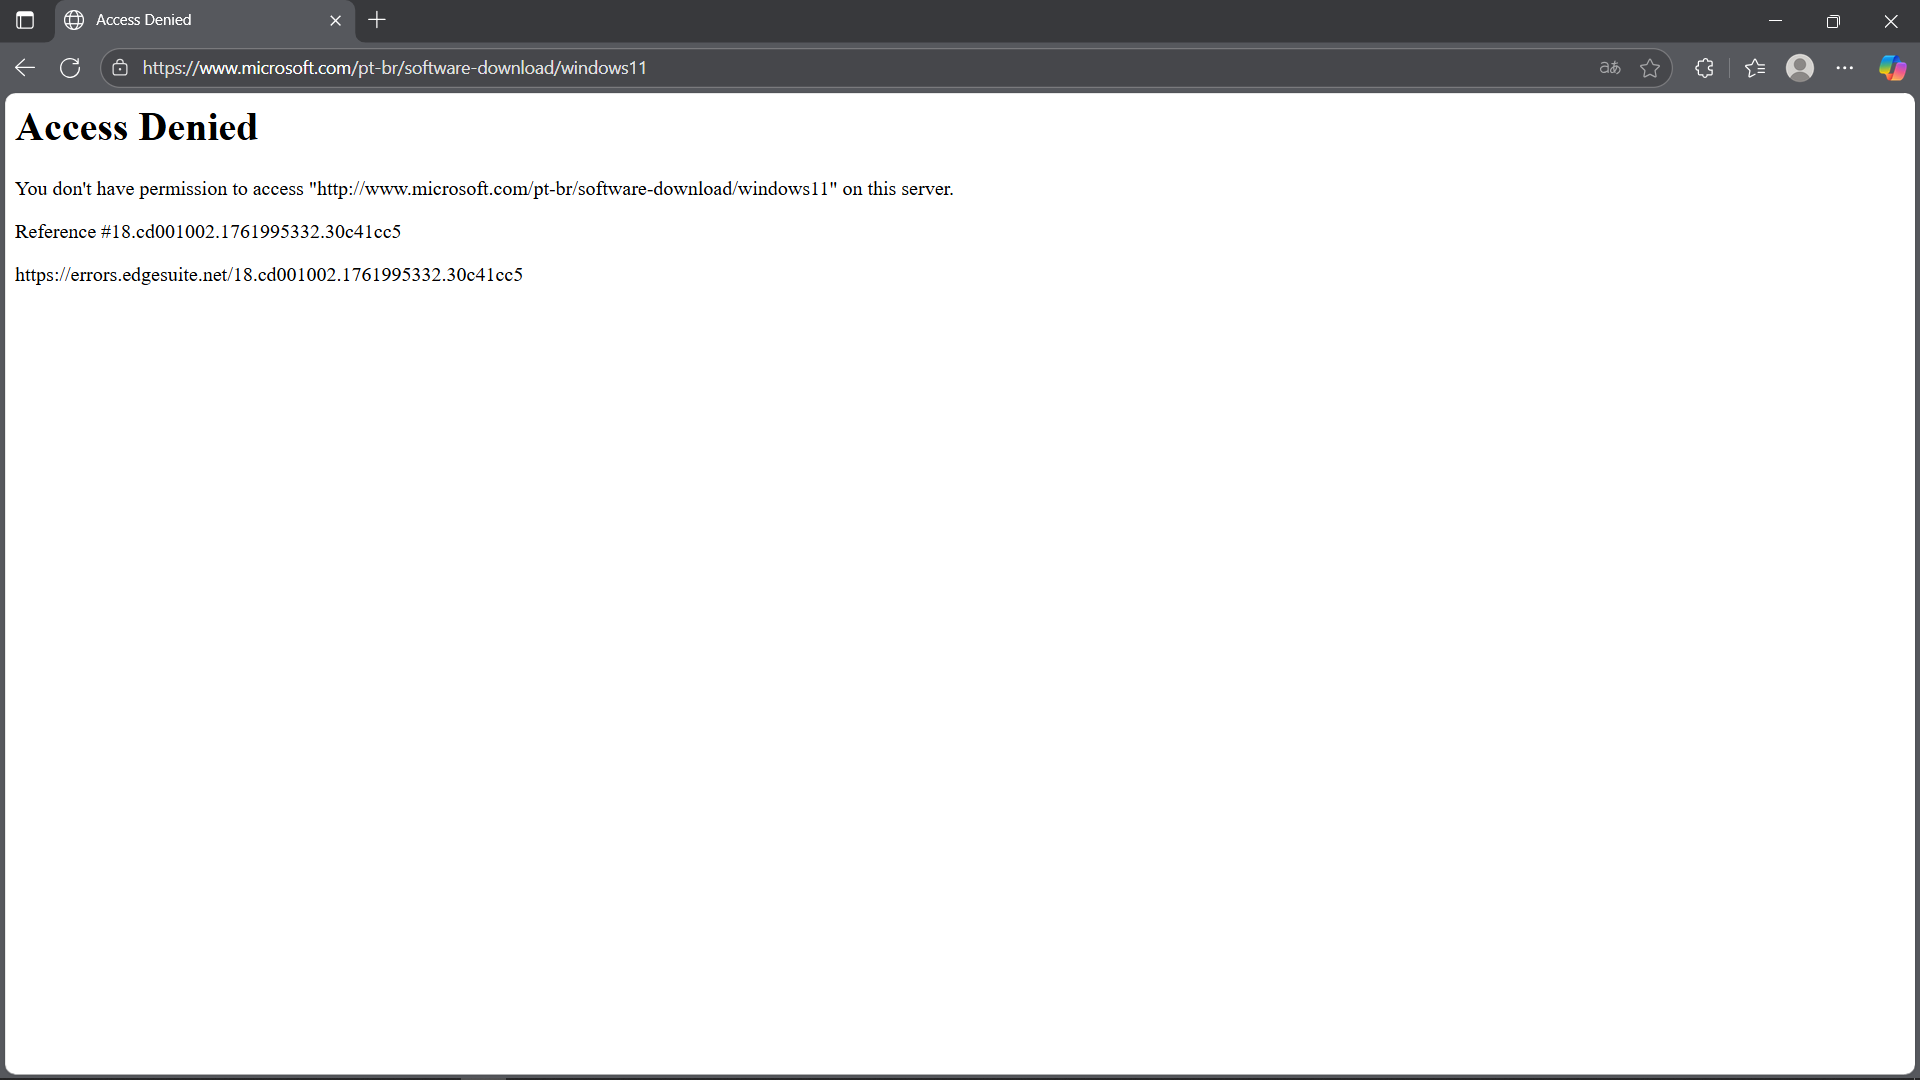Close the Access Denied tab
Viewport: 1920px width, 1080px height.
pyautogui.click(x=336, y=20)
